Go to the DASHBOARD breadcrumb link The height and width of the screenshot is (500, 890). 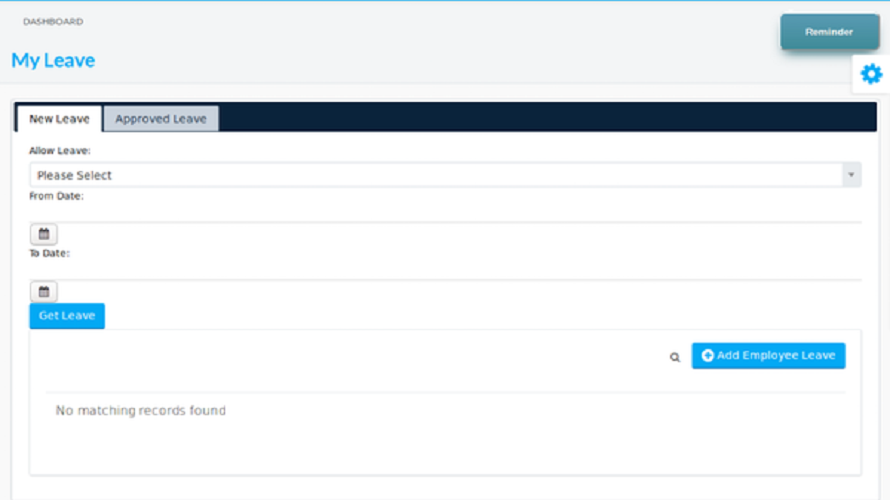pyautogui.click(x=53, y=22)
